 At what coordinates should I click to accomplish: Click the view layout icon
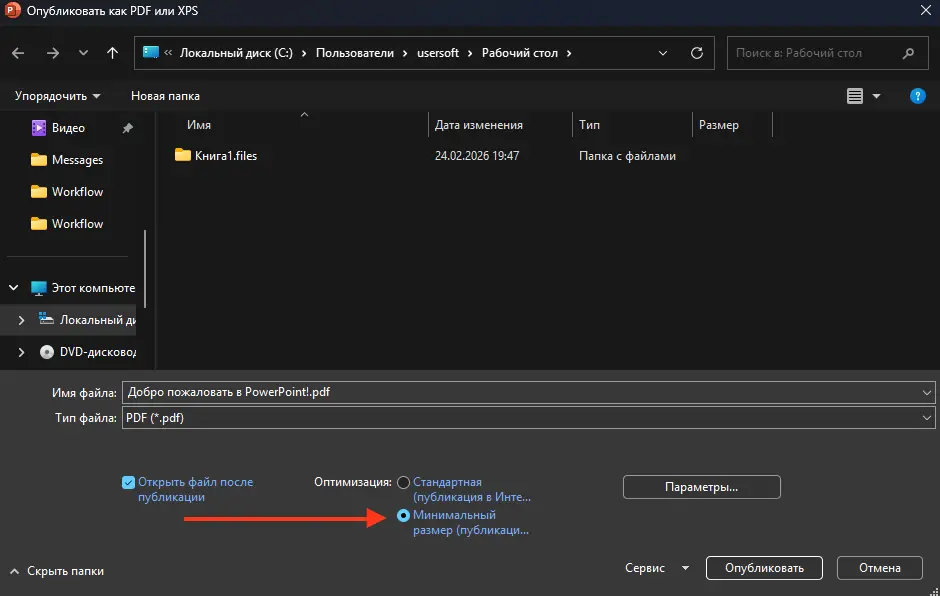point(855,96)
